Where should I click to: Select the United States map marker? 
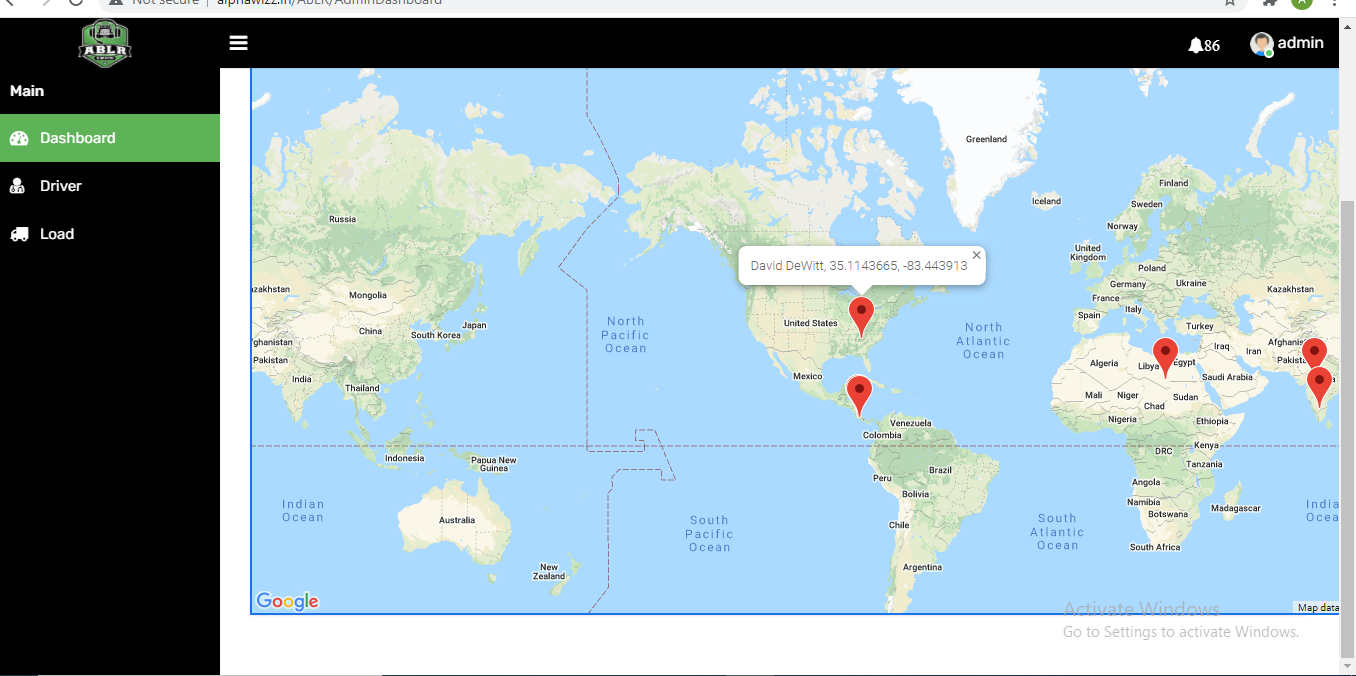pos(861,316)
